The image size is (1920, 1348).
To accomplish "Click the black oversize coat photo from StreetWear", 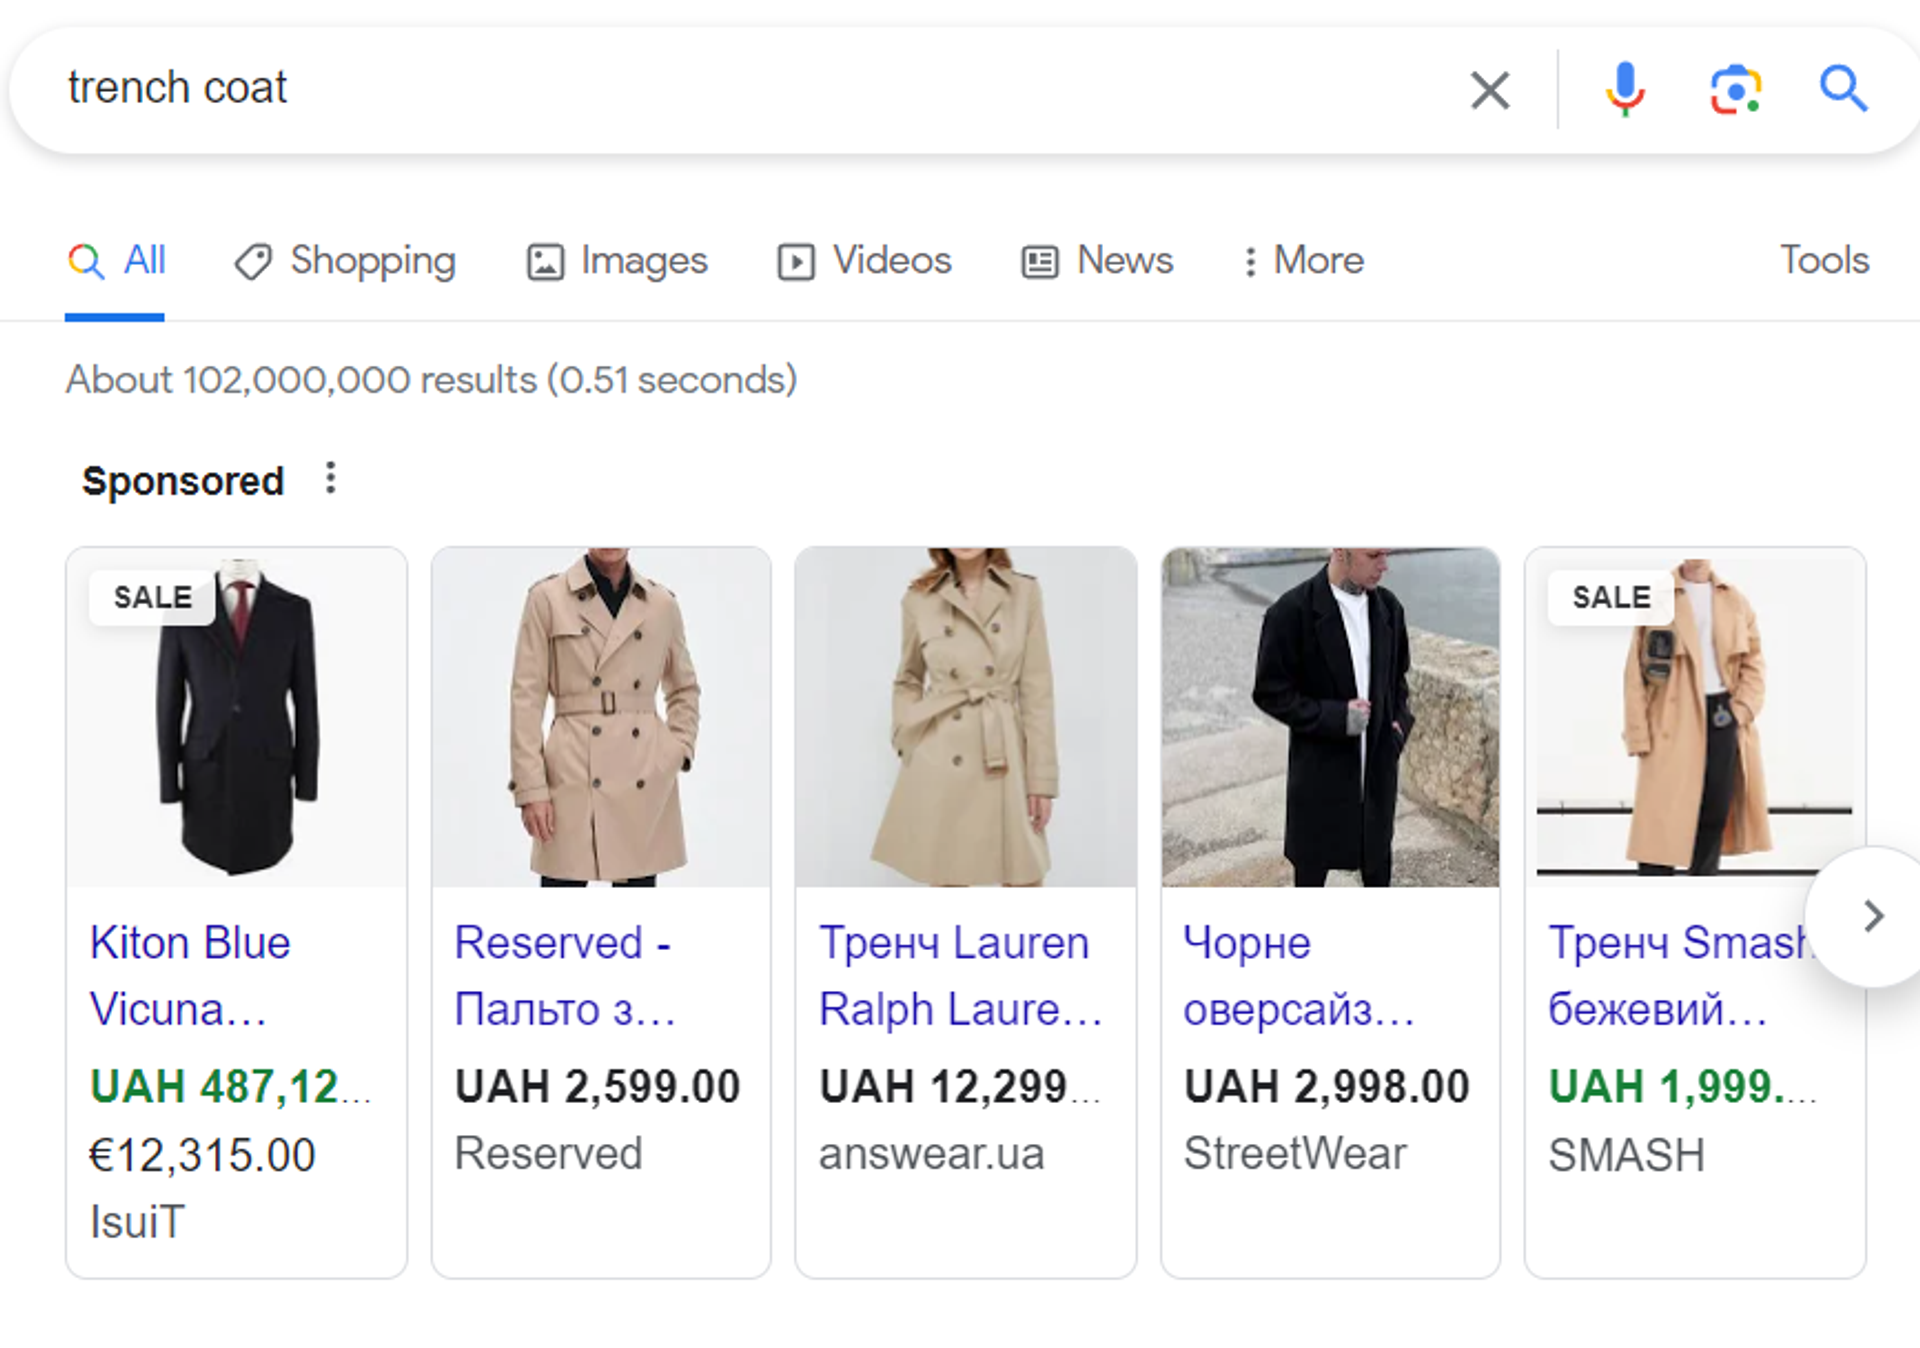I will pyautogui.click(x=1330, y=717).
